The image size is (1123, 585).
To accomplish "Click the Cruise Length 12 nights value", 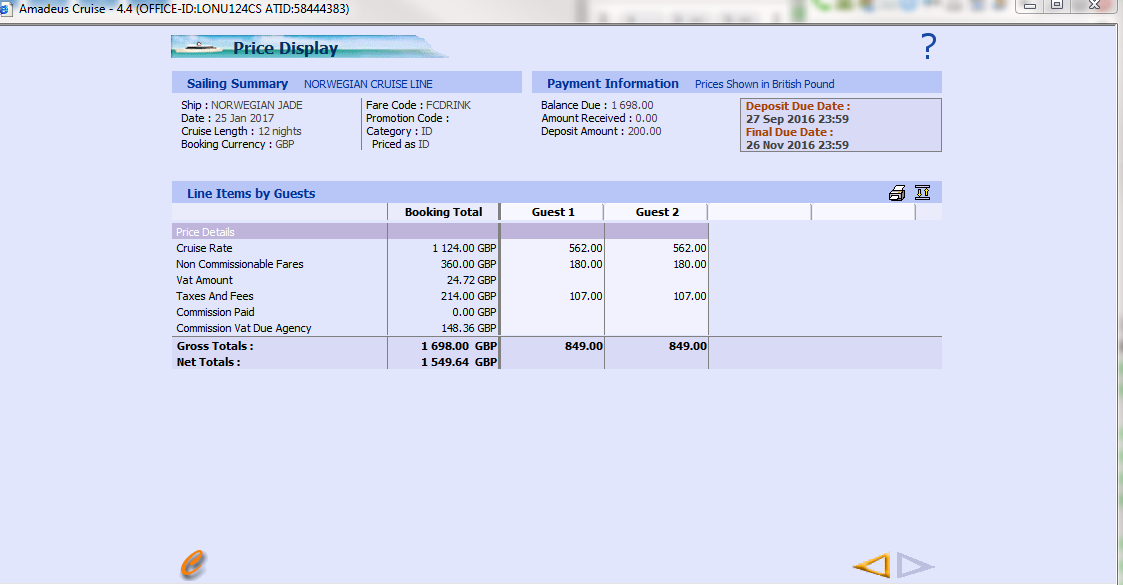I will tap(280, 131).
